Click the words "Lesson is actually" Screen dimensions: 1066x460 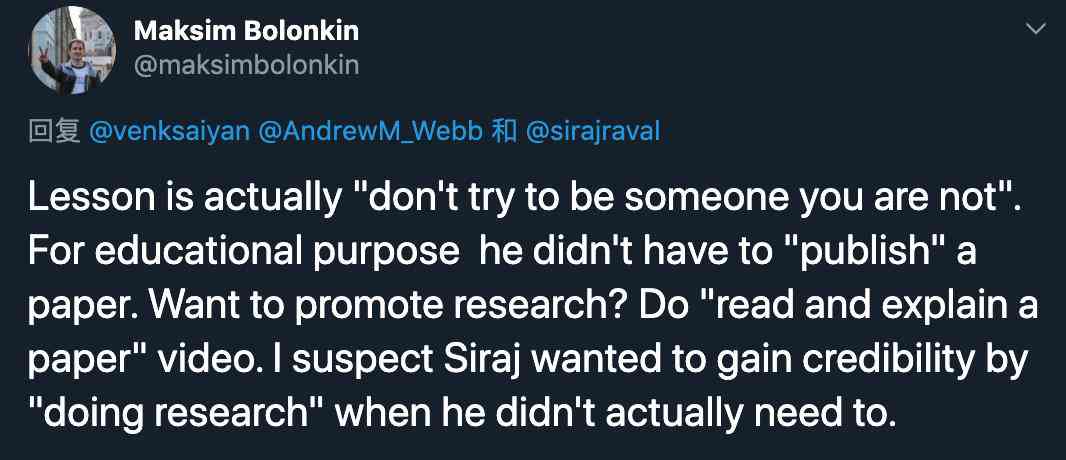pos(184,198)
